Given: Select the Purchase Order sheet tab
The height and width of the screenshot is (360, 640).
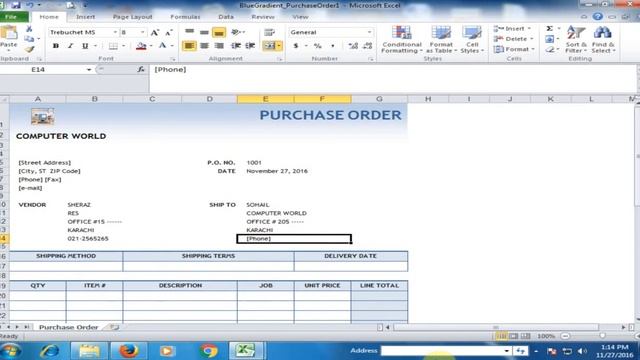Looking at the screenshot, I should tap(68, 327).
